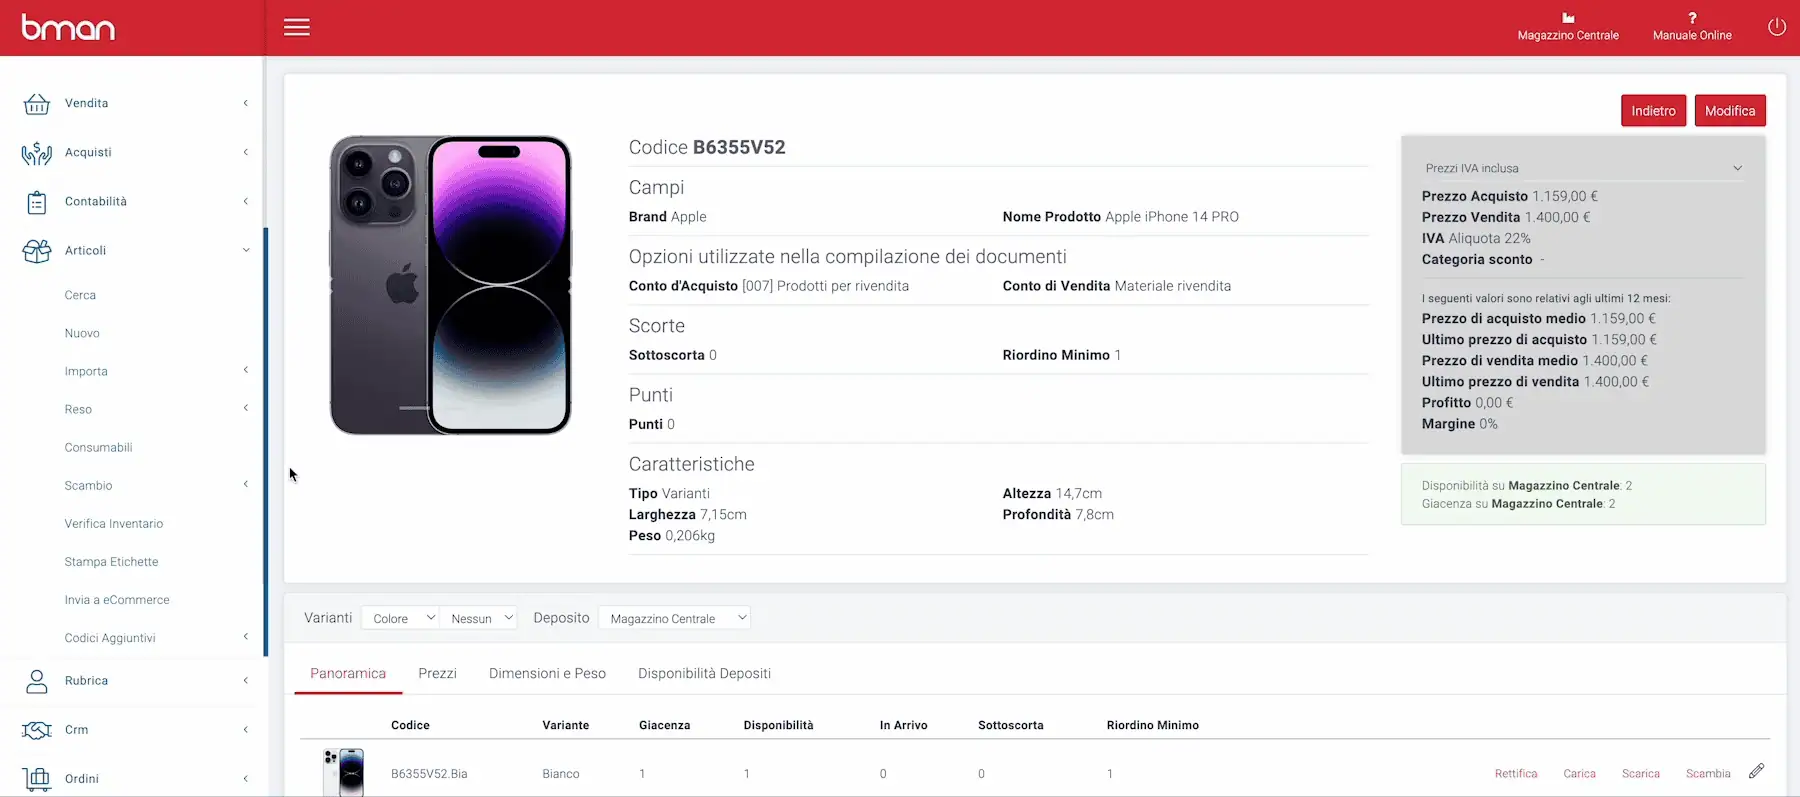
Task: Click the Disponibilità column header
Action: point(778,725)
